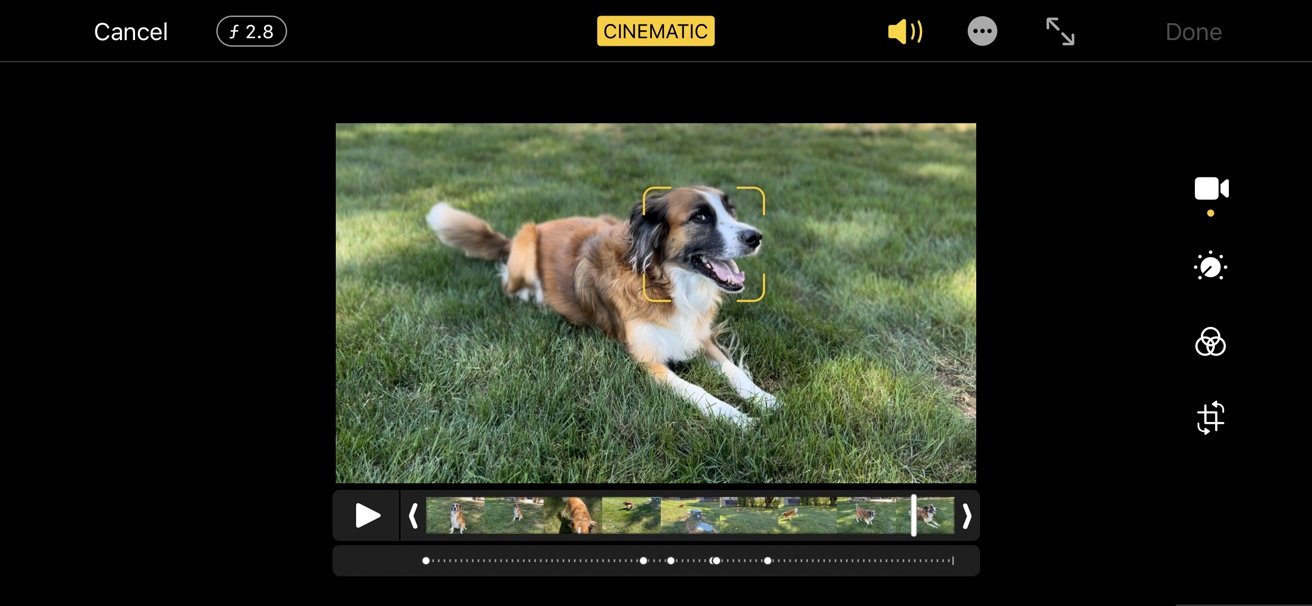The width and height of the screenshot is (1312, 606).
Task: Open the crop and rotate tool
Action: tap(1211, 417)
